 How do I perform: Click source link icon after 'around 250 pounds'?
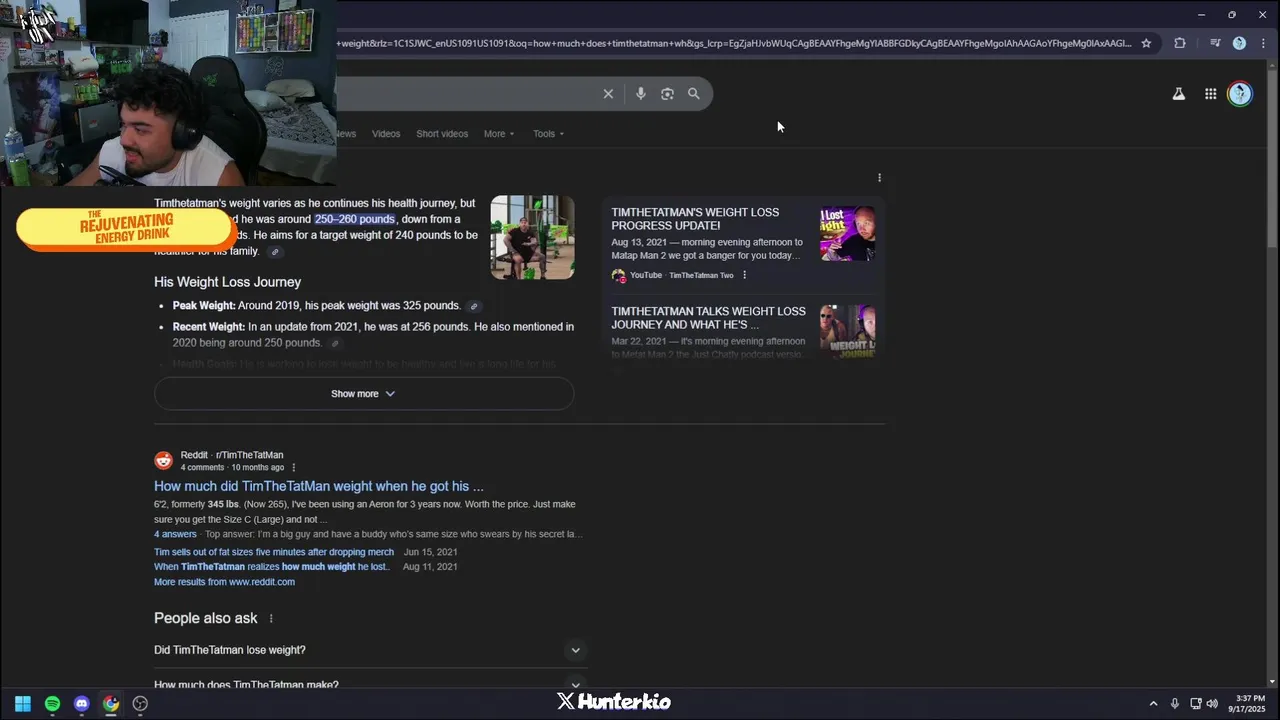(x=334, y=343)
